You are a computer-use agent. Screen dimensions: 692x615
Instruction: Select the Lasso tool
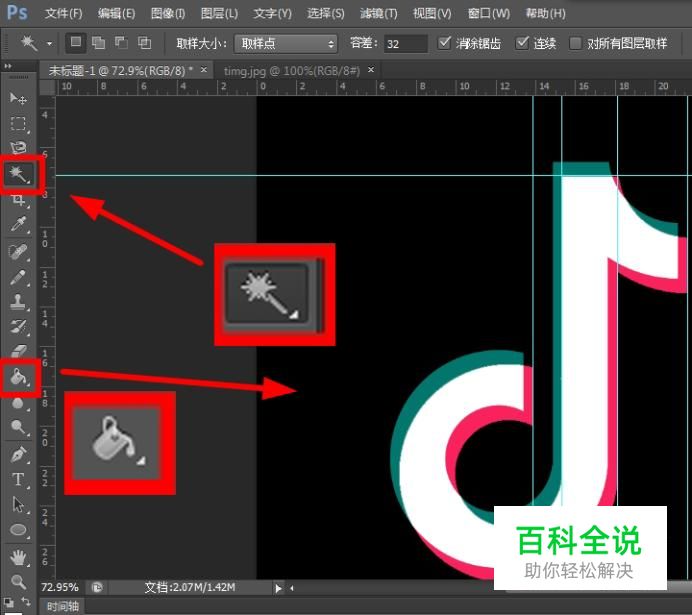(18, 147)
